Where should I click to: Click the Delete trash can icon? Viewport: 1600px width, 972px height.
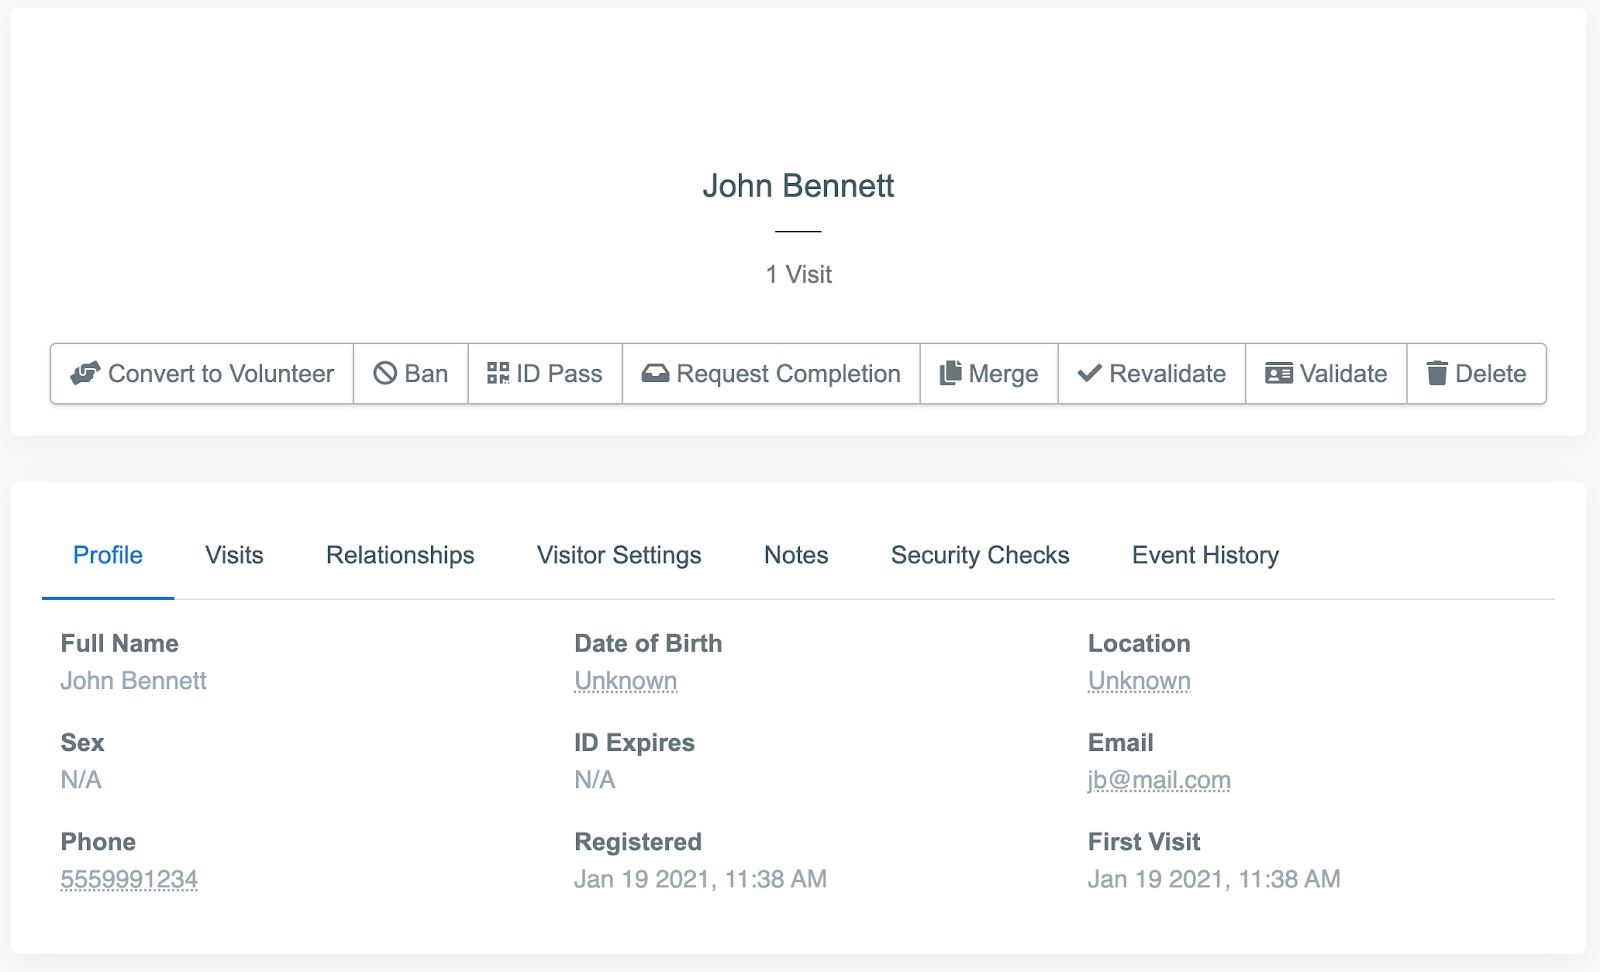(1437, 374)
